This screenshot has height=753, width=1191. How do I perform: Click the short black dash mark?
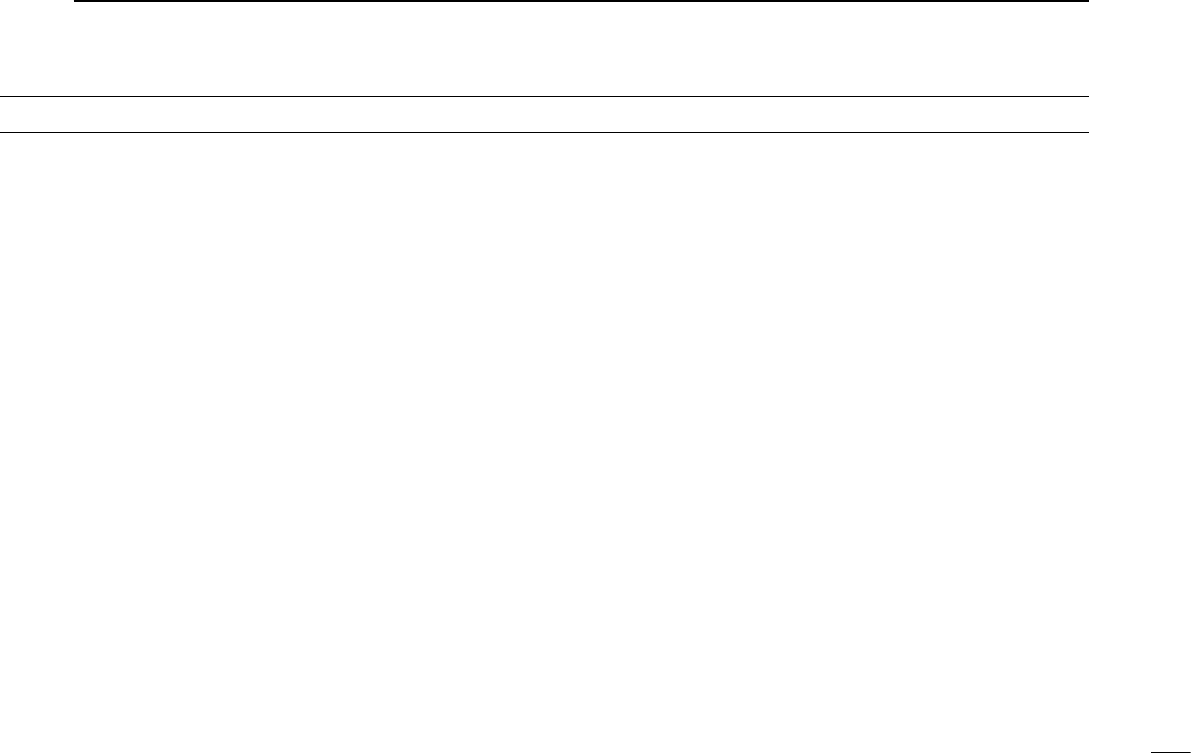click(x=1170, y=751)
